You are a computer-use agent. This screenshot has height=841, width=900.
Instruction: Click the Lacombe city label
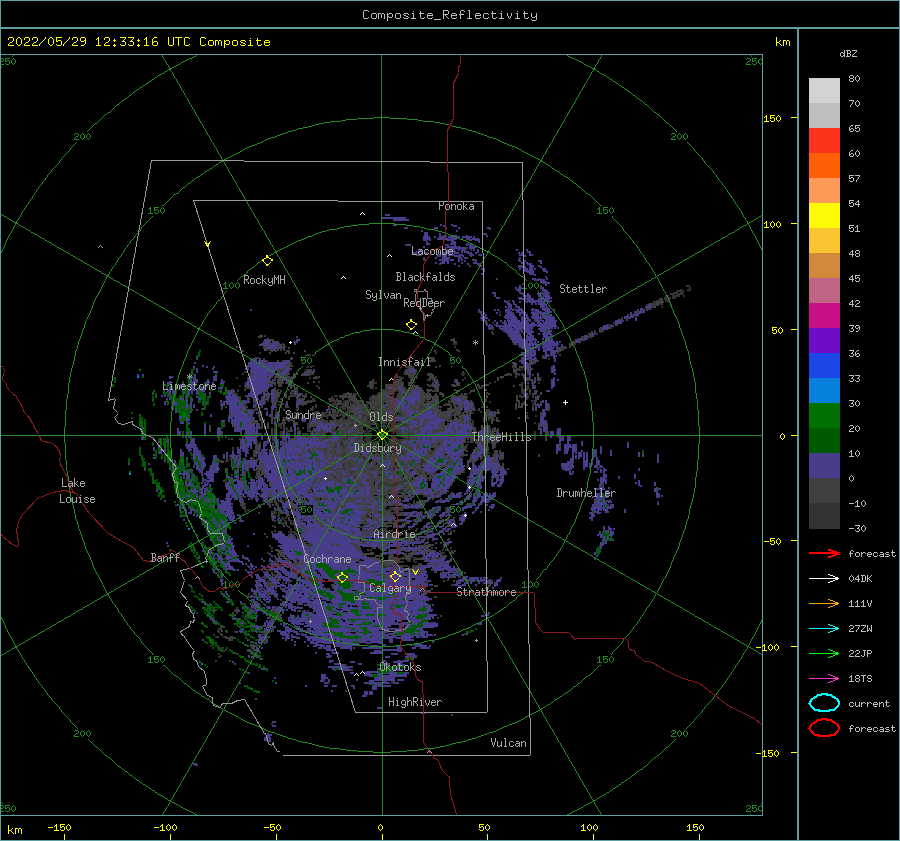coord(432,251)
